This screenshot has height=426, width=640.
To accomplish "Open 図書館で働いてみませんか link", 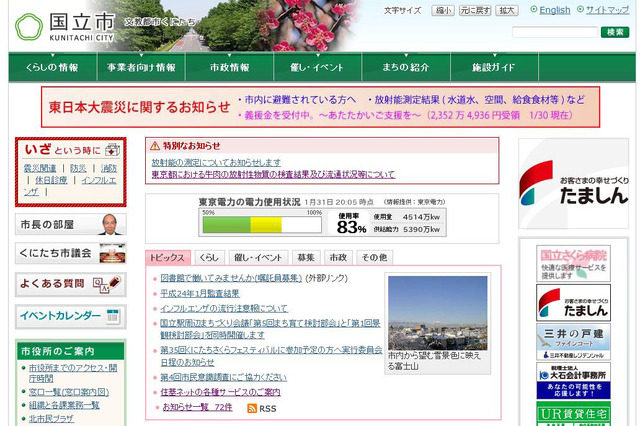I will [231, 278].
